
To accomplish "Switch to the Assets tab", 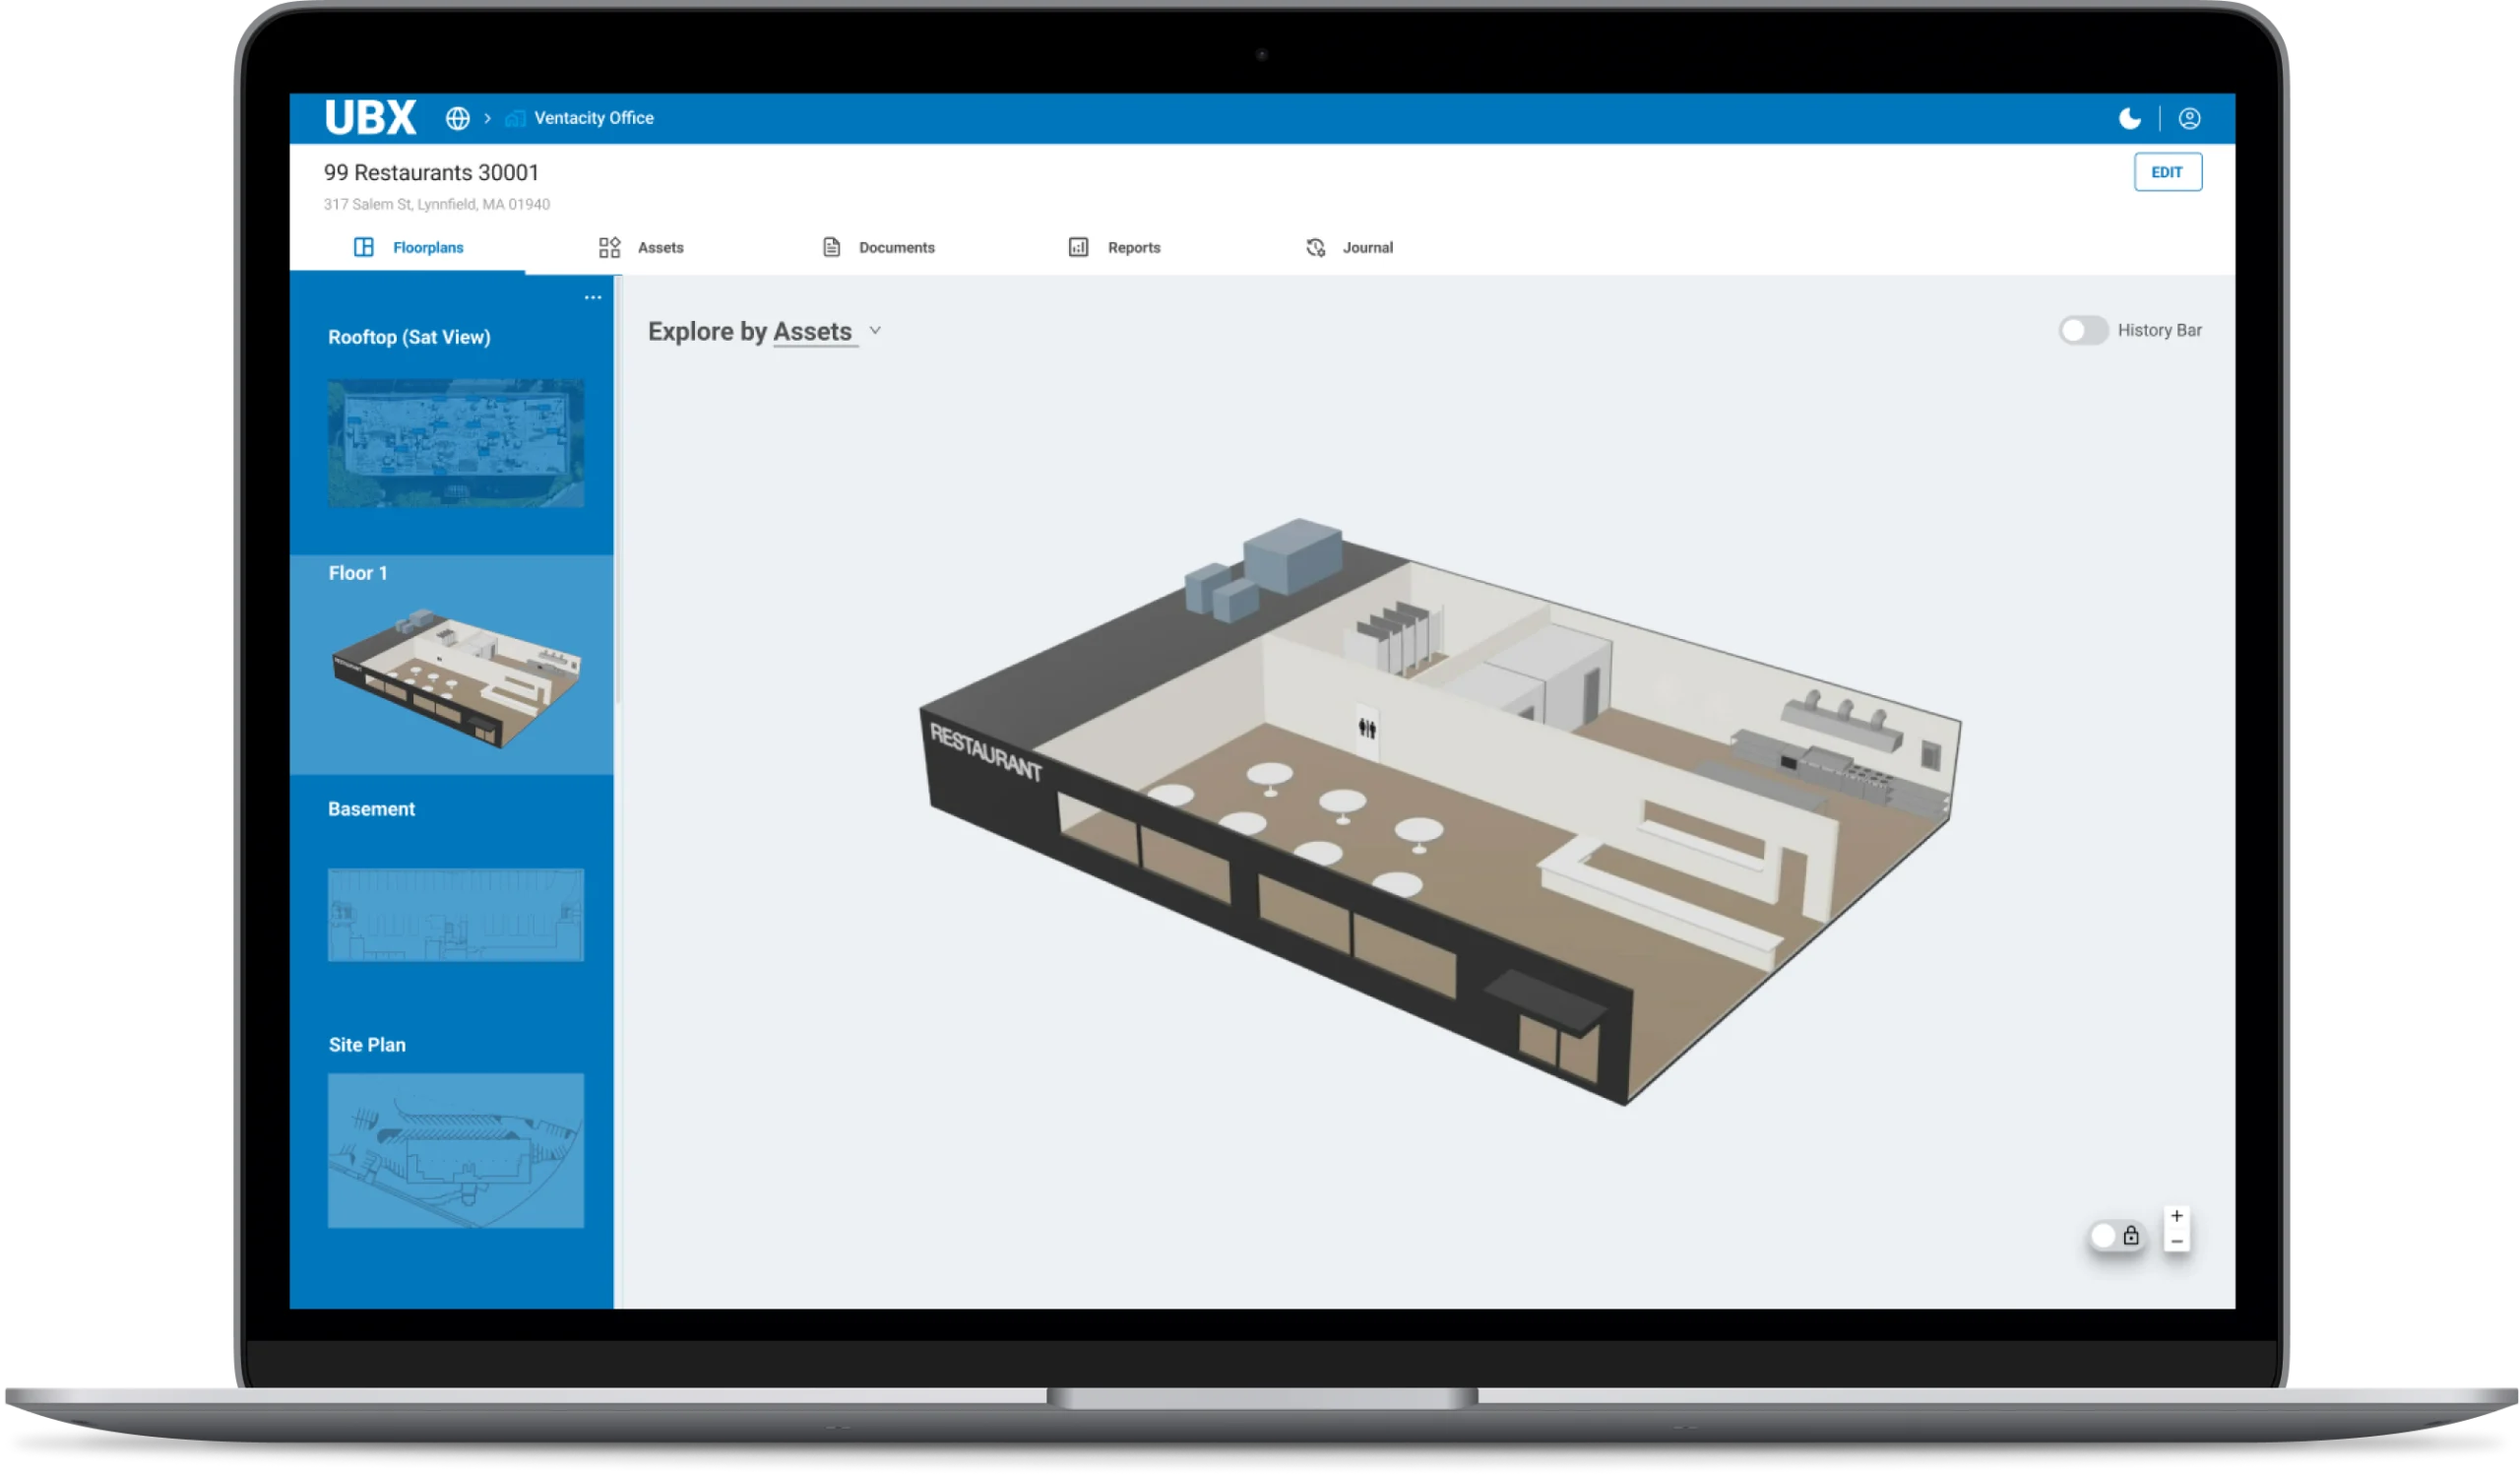I will pyautogui.click(x=660, y=247).
